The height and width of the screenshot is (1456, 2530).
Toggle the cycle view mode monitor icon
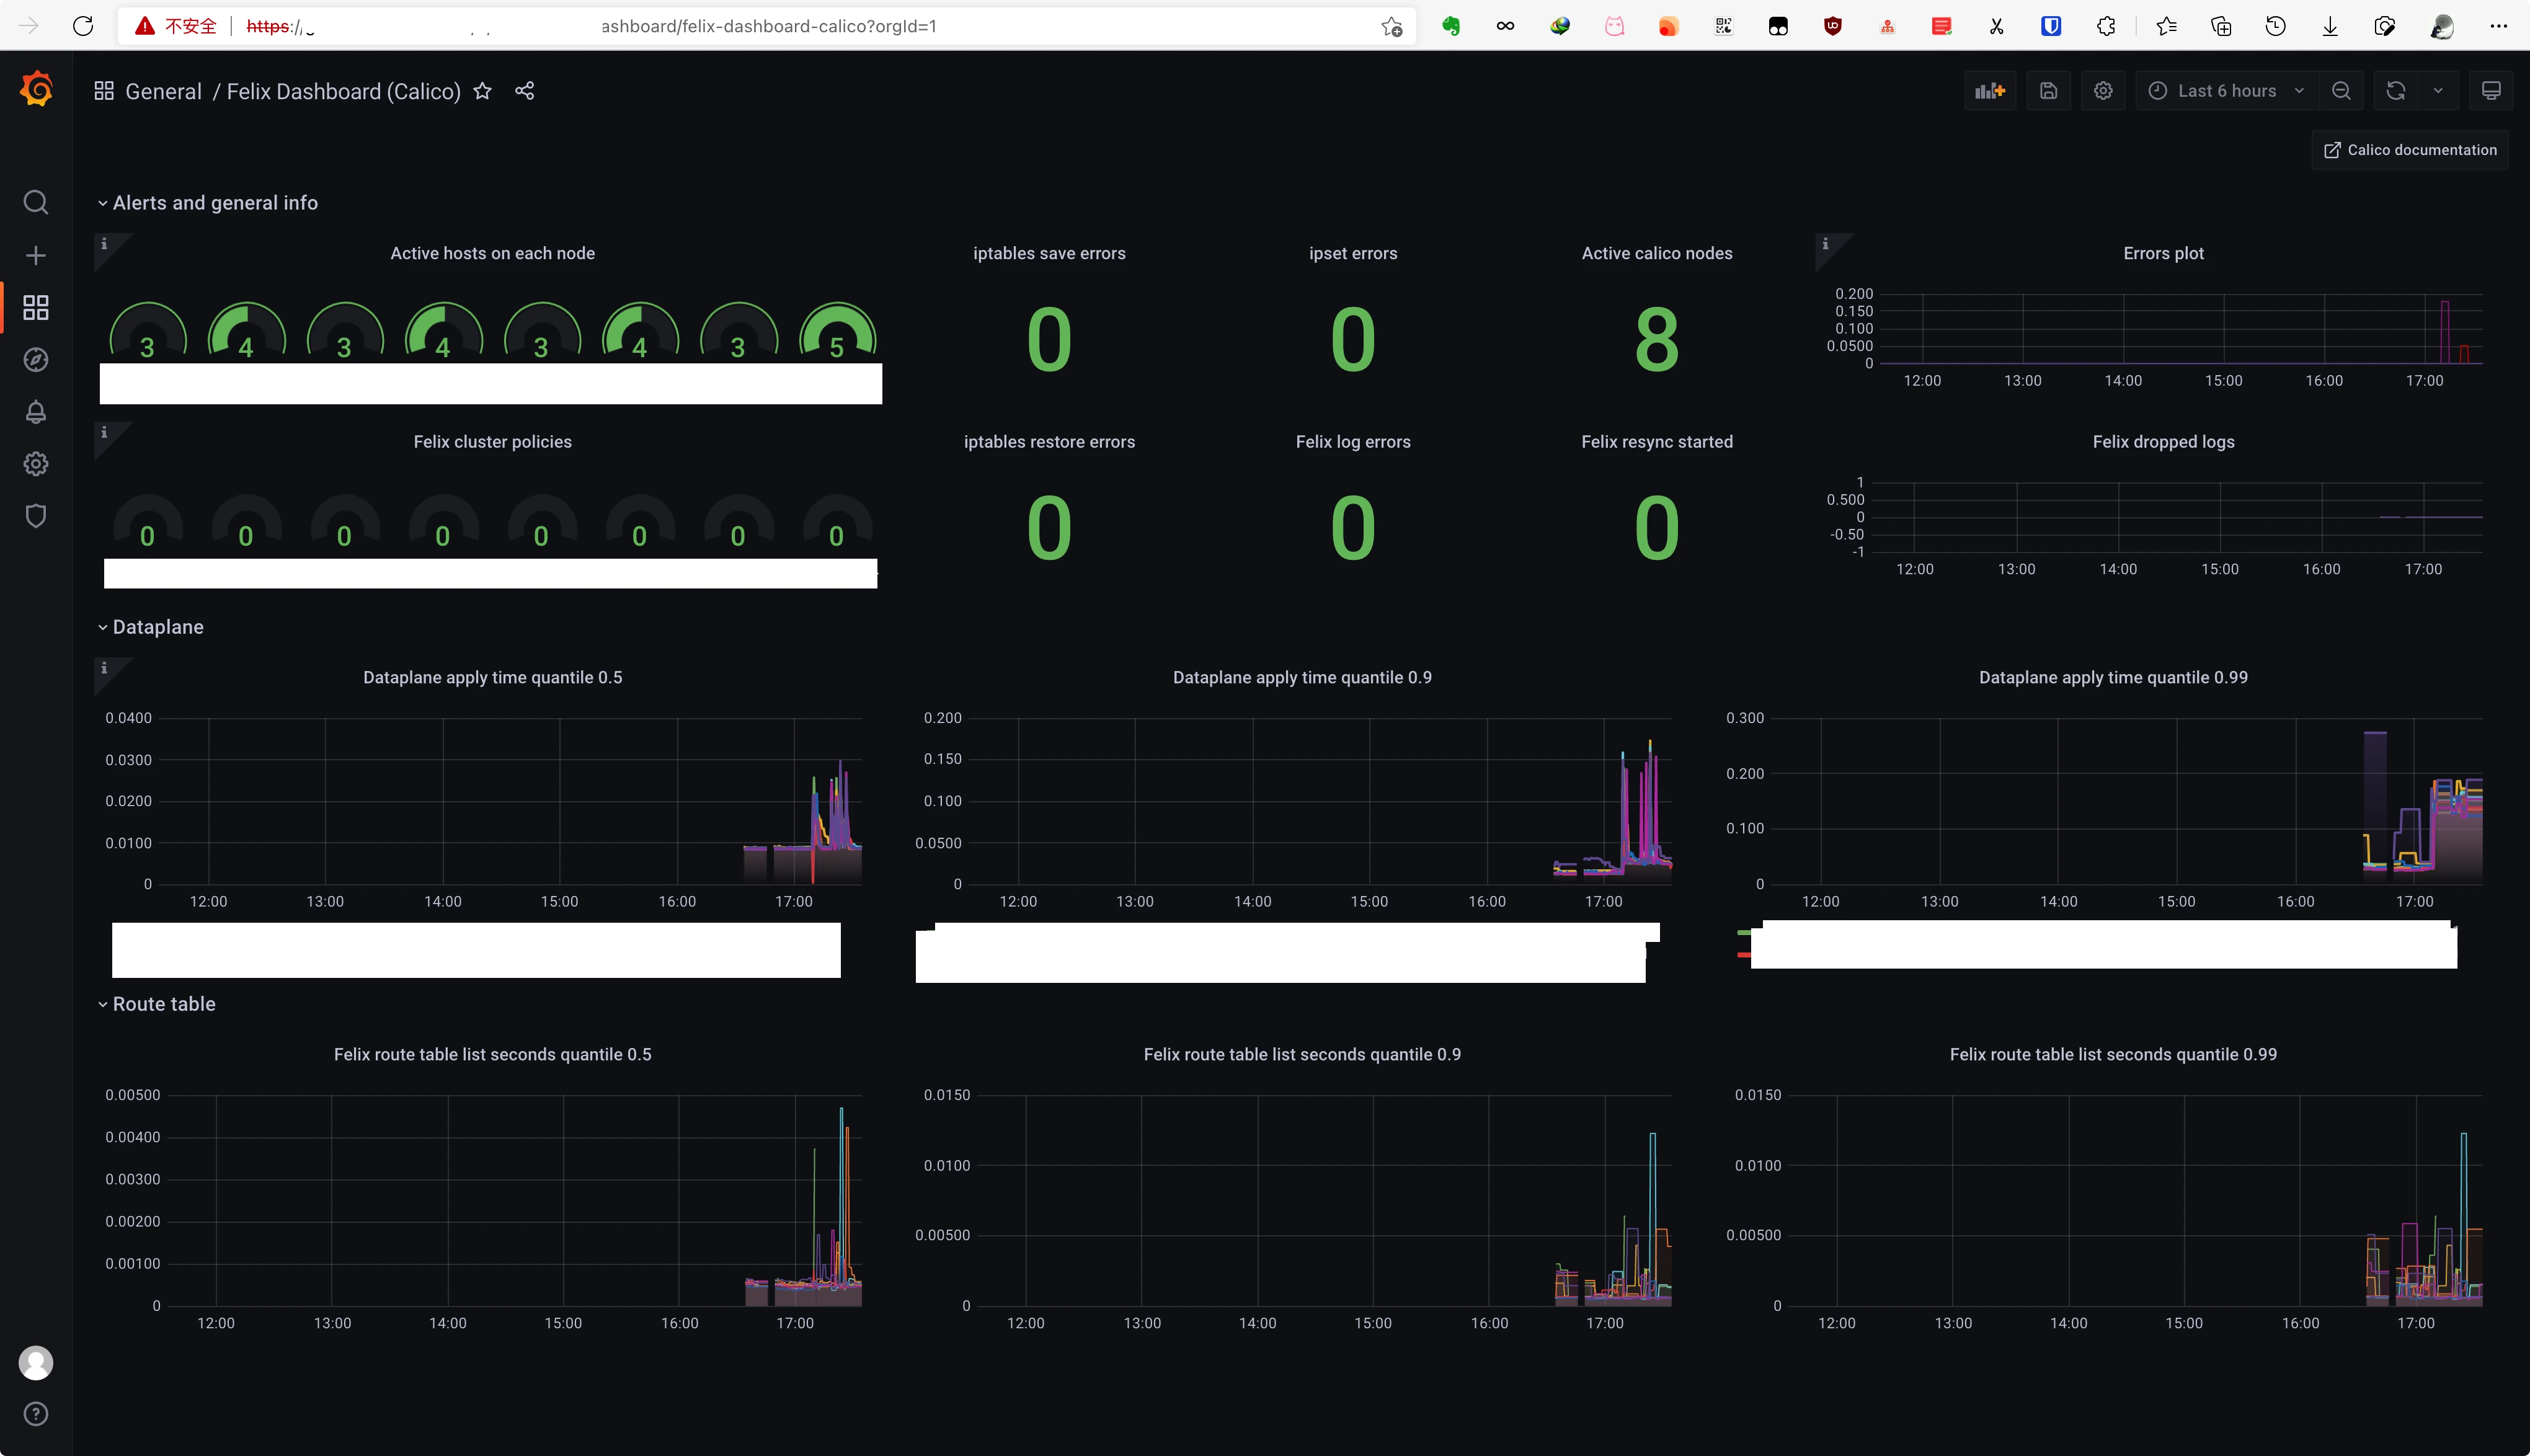pos(2491,91)
